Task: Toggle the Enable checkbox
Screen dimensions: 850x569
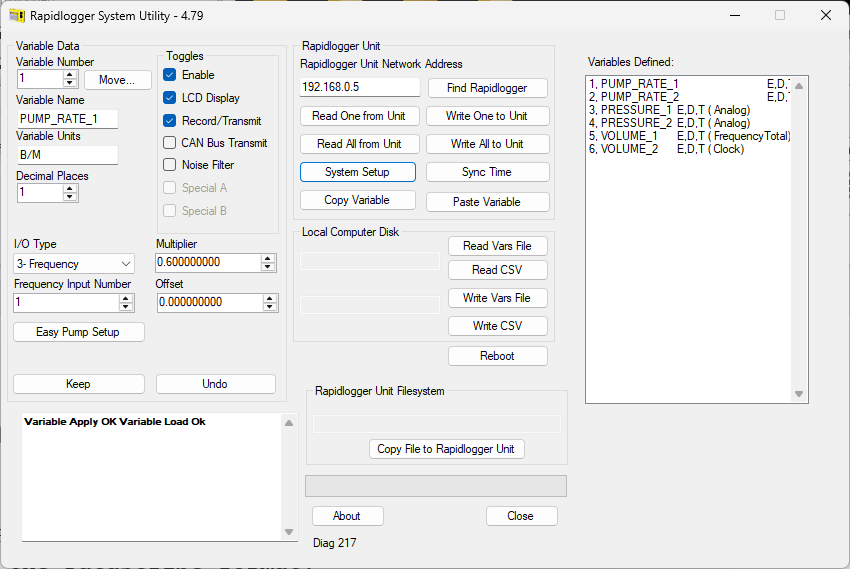Action: [x=170, y=75]
